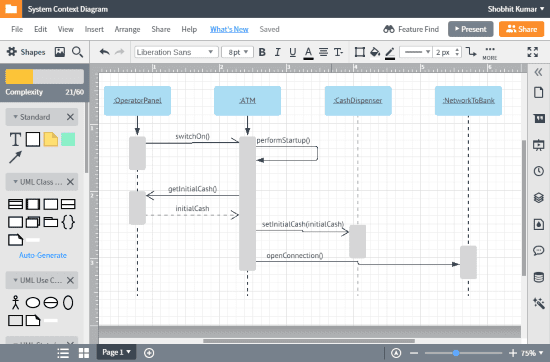Viewport: 550px width, 362px height.
Task: Click the orange Share button
Action: coord(521,29)
